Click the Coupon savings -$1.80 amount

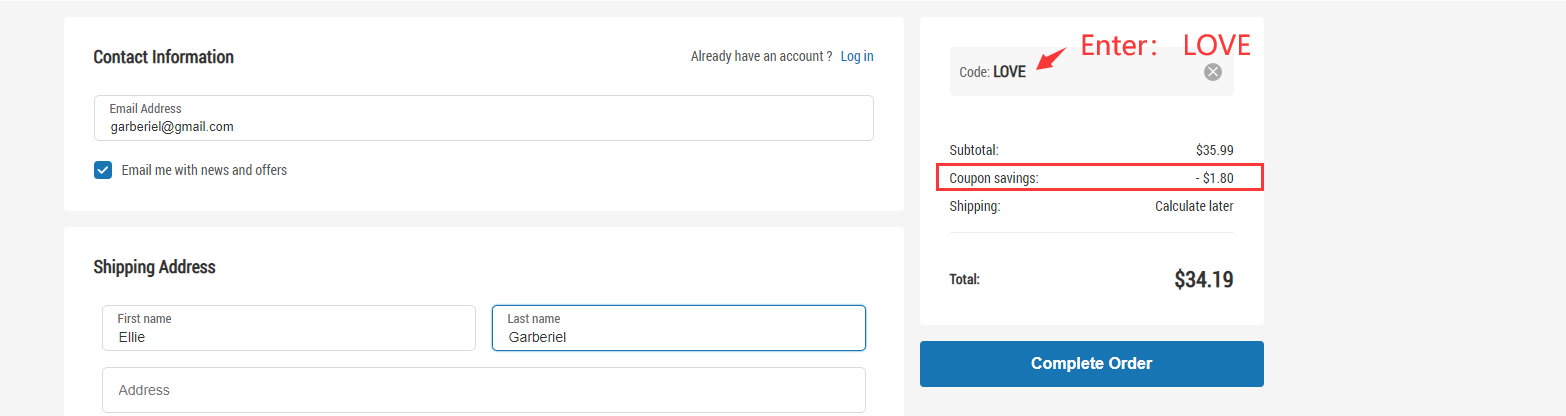[1214, 178]
